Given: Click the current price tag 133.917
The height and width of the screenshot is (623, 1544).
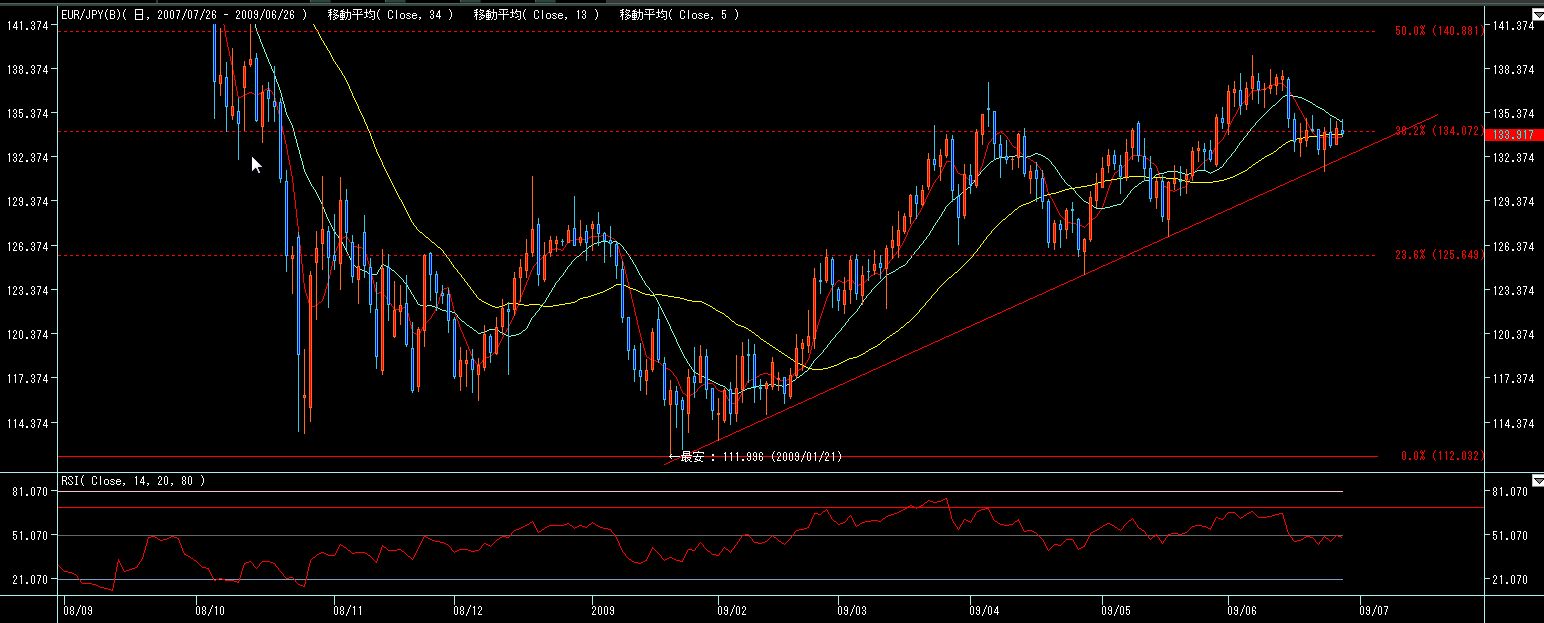Looking at the screenshot, I should 1512,135.
